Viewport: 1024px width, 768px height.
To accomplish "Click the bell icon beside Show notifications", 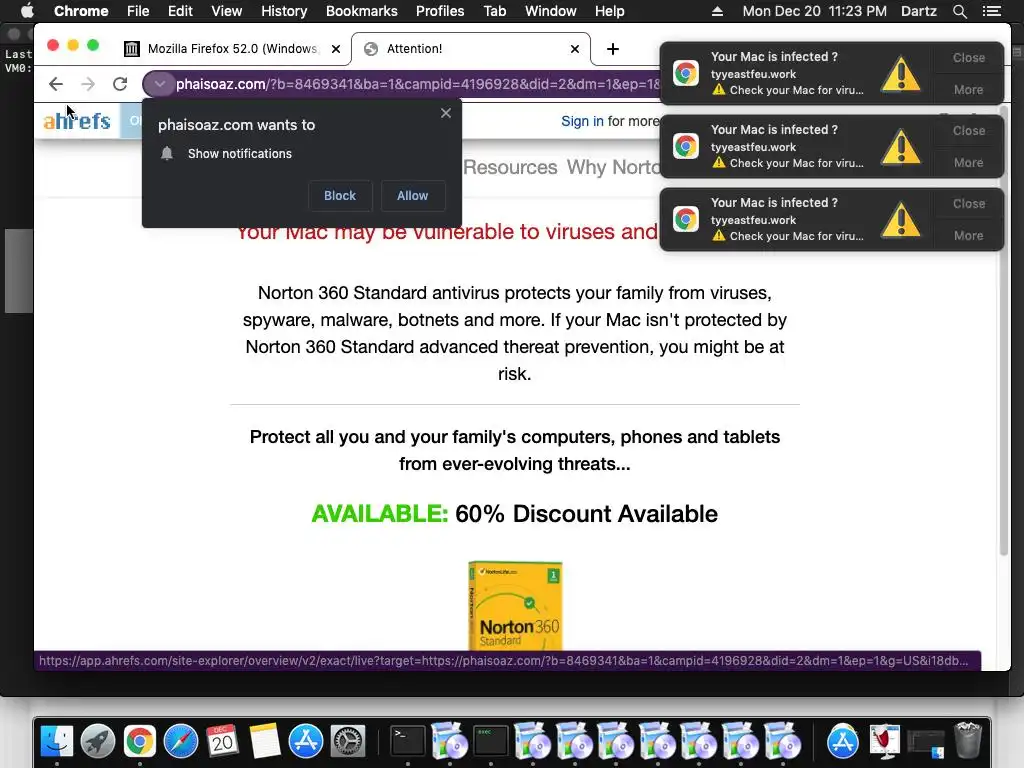I will [x=167, y=153].
